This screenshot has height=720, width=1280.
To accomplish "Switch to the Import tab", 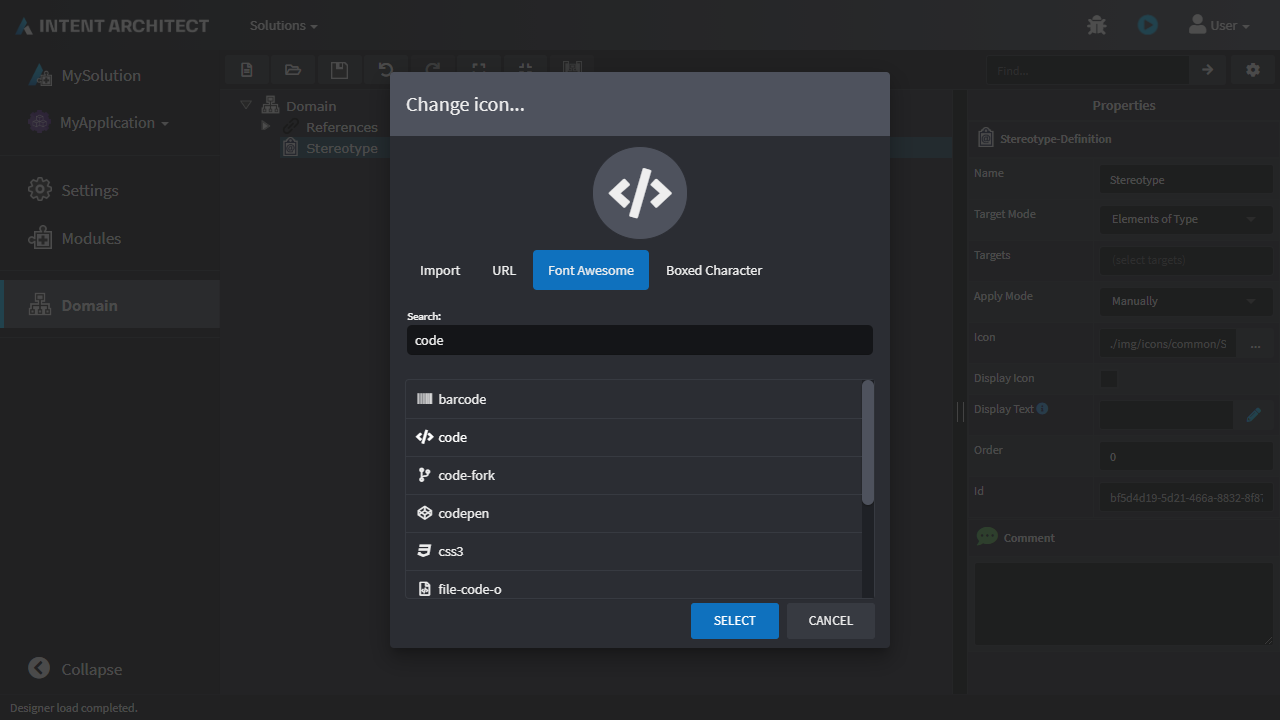I will [440, 270].
